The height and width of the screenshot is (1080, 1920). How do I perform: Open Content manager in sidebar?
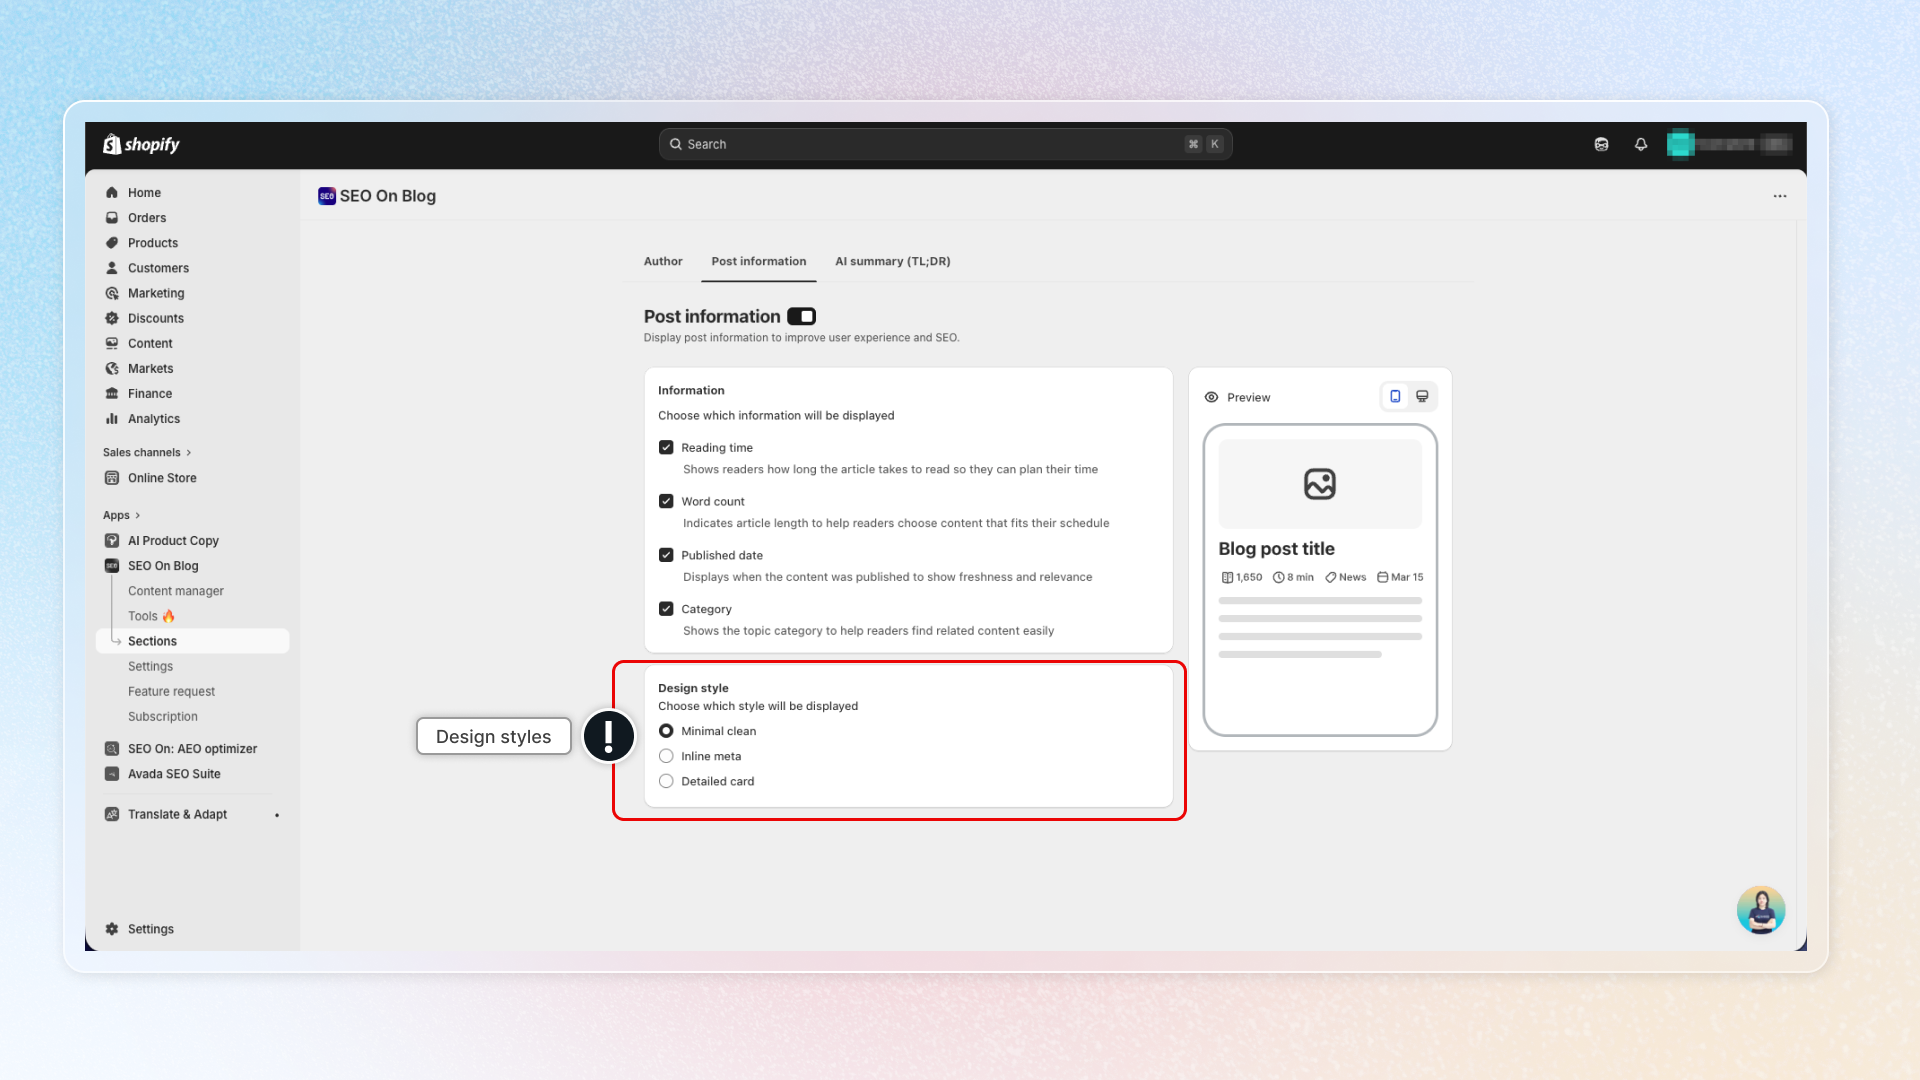[176, 591]
